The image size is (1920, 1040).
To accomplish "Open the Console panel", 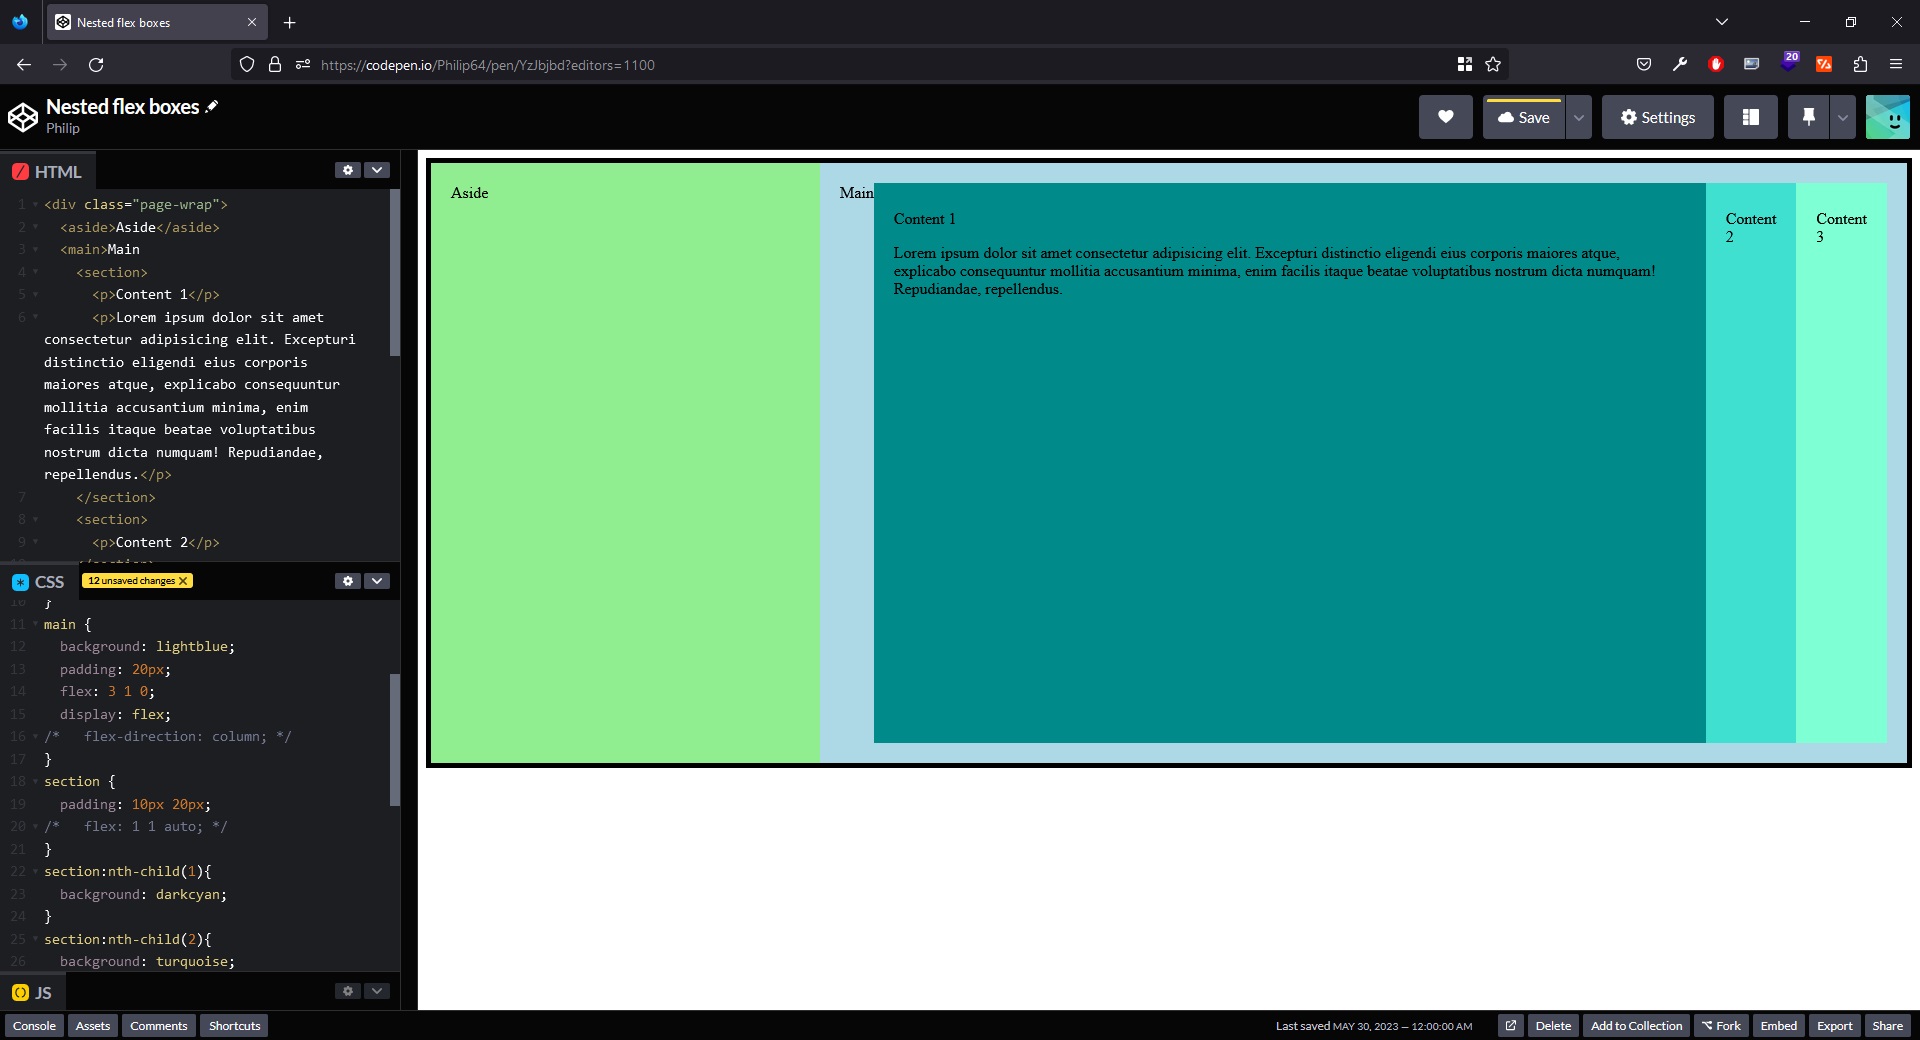I will [34, 1026].
